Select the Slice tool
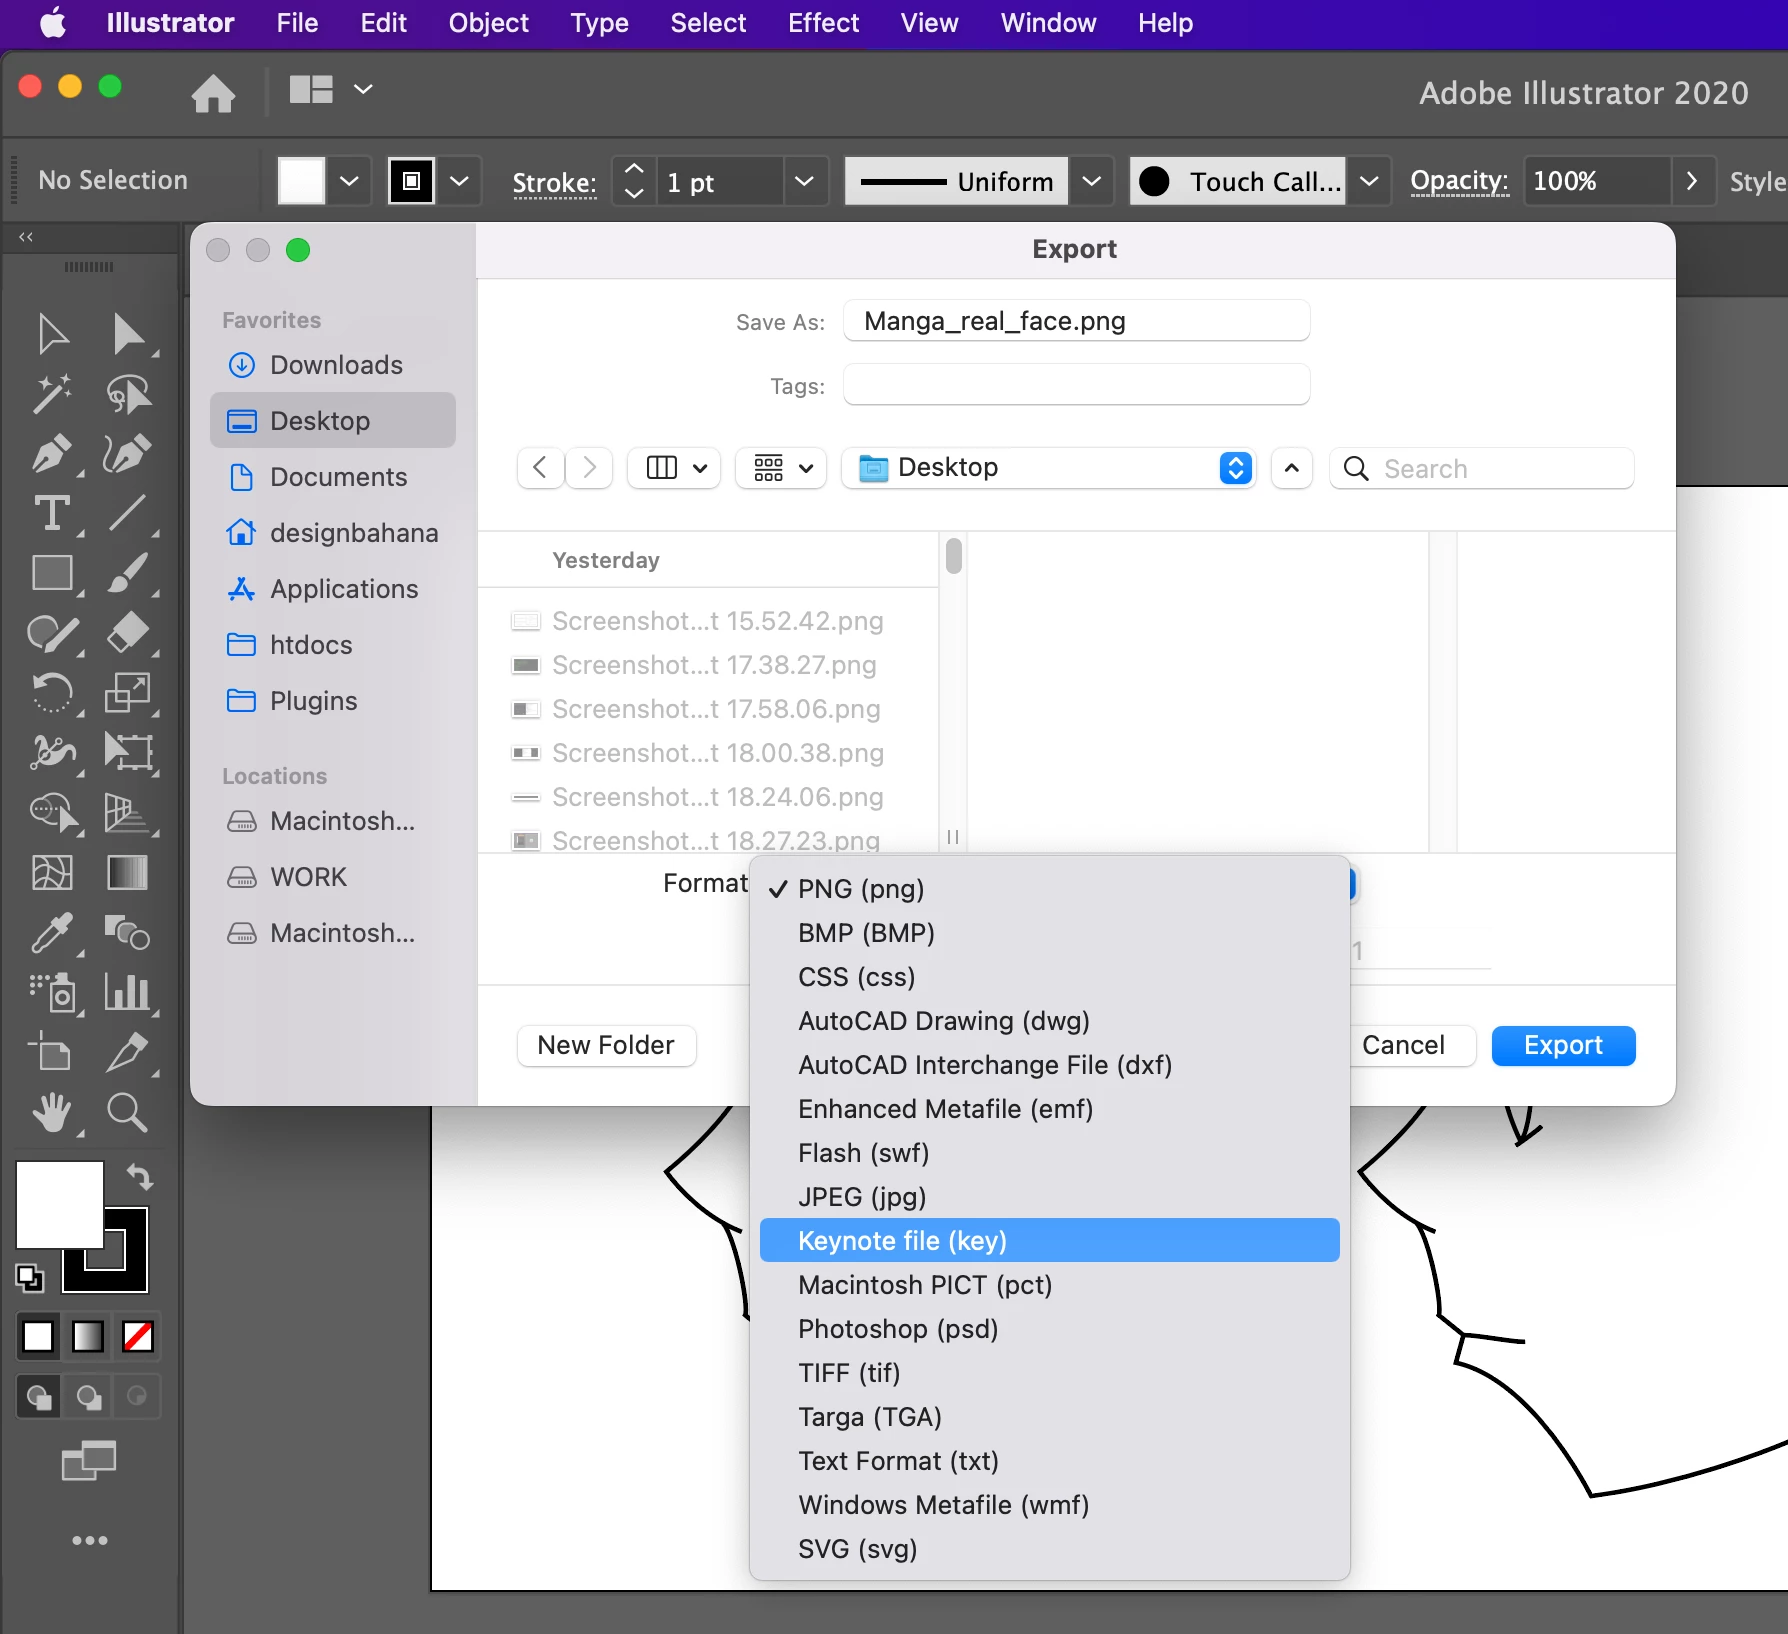The image size is (1788, 1634). pos(128,1052)
